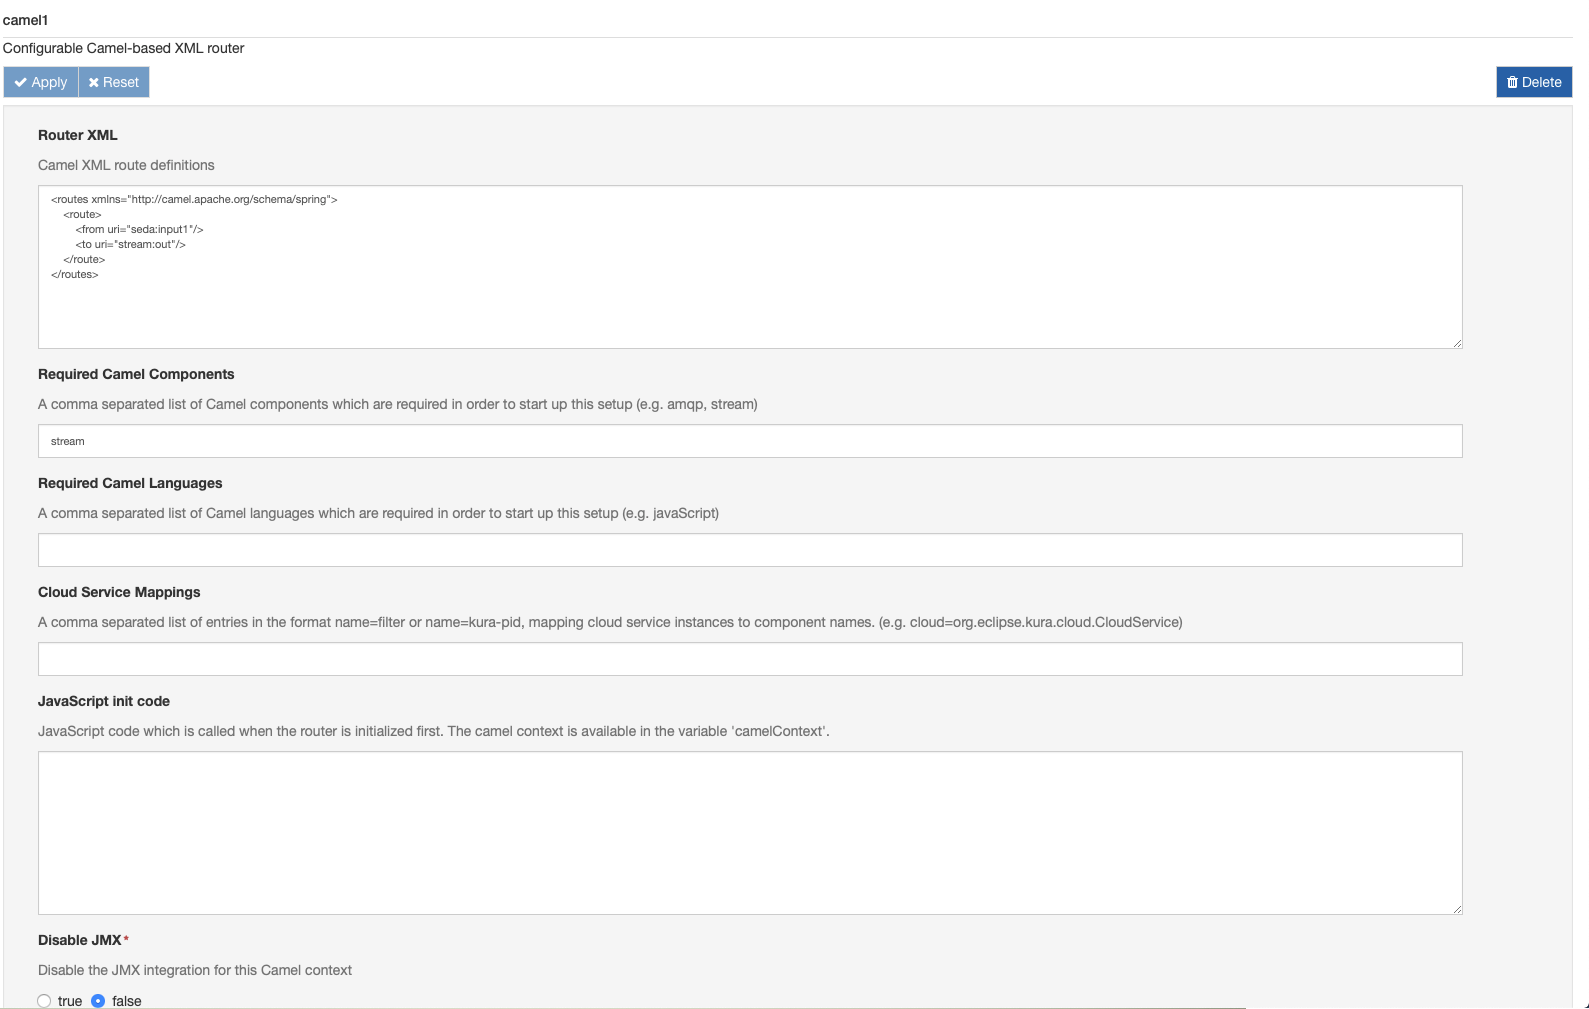Click the resize grip of JavaScript init area

(x=1456, y=908)
